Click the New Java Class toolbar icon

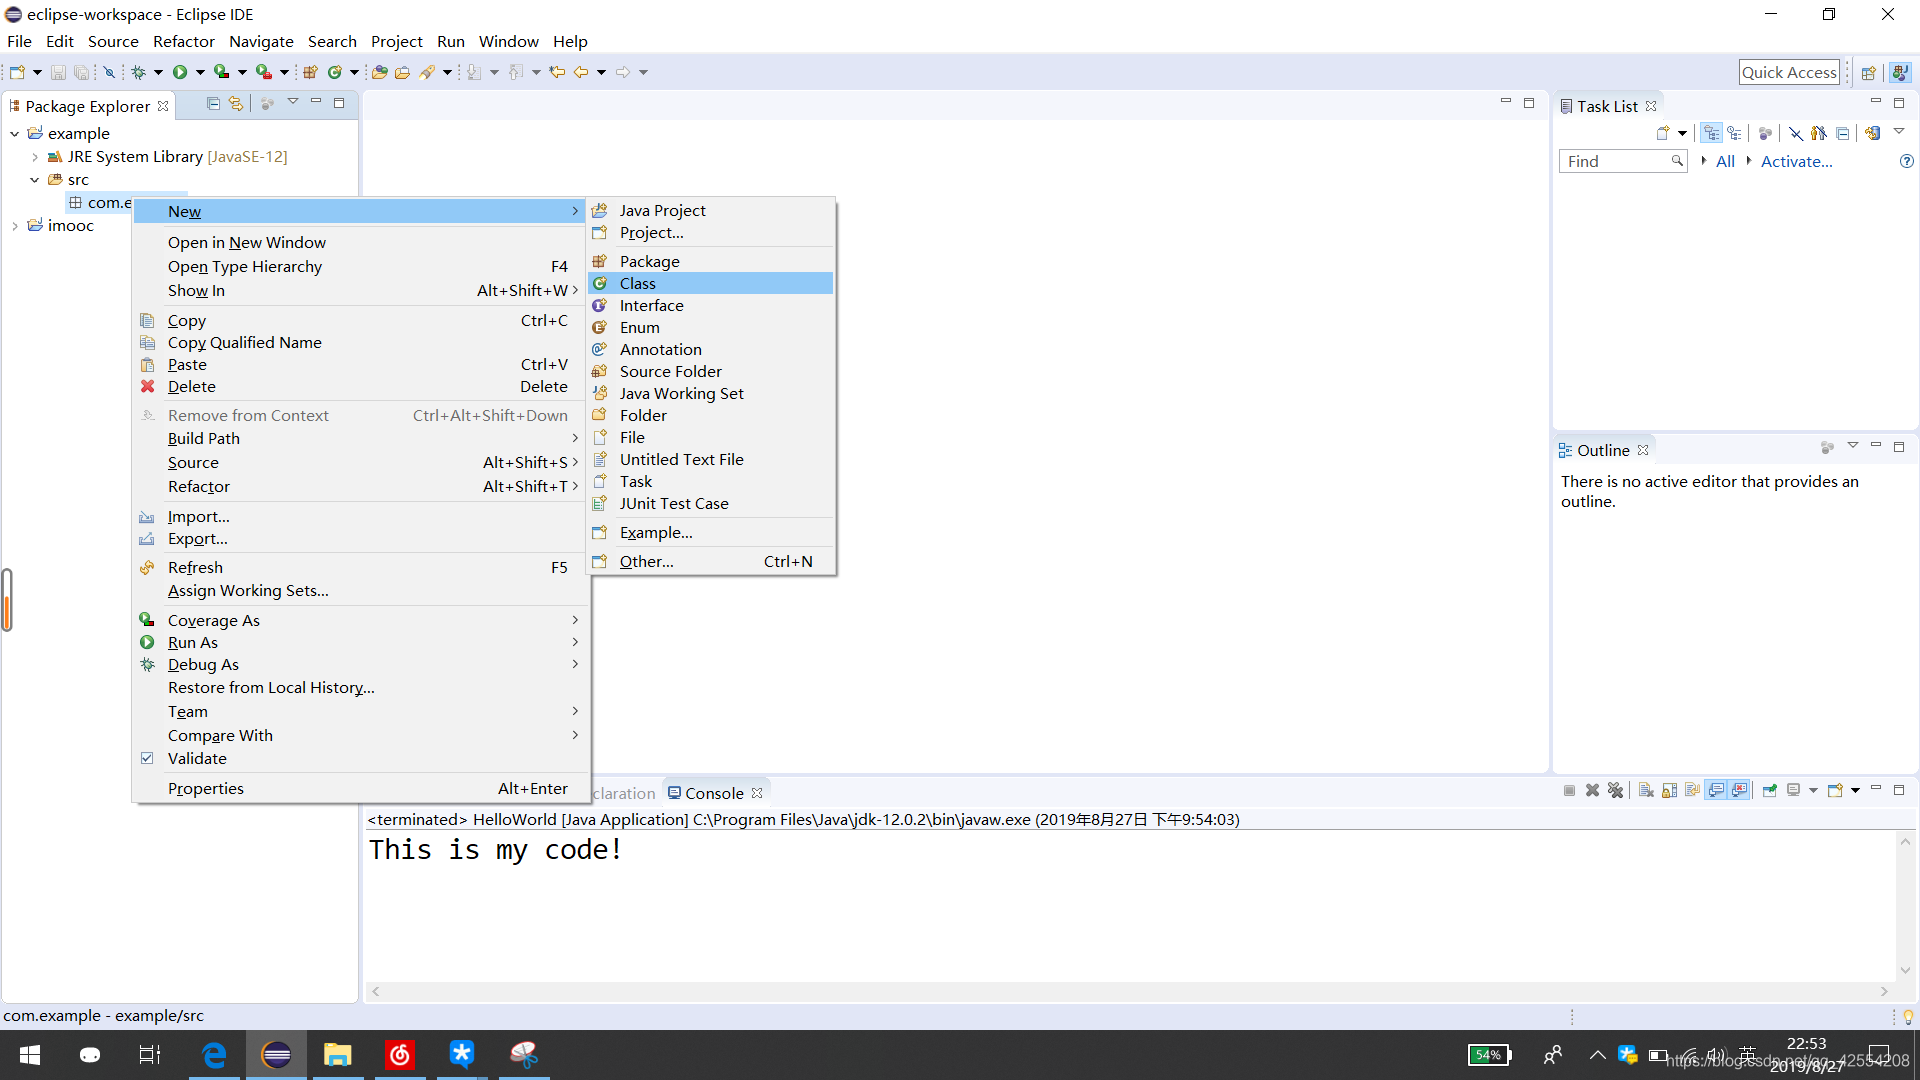pos(335,72)
